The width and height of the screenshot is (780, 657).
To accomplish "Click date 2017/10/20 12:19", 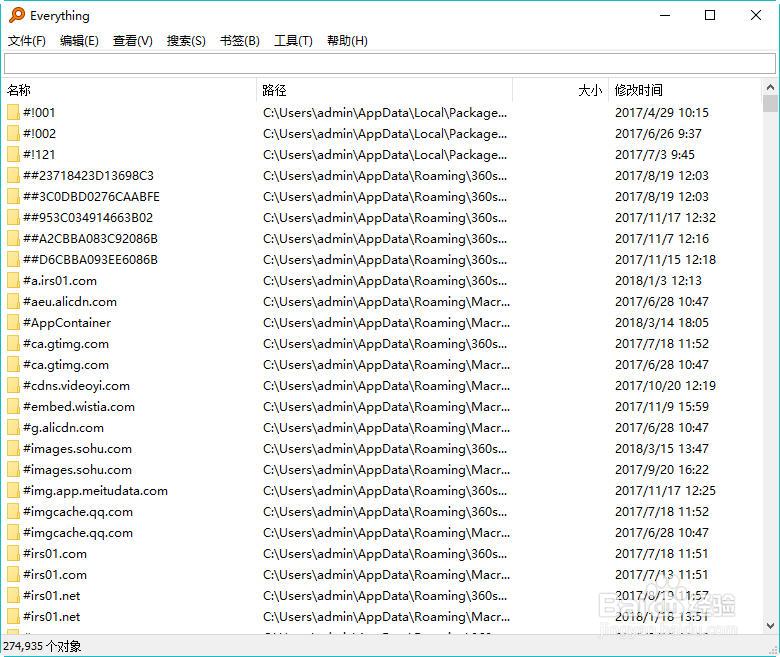I will tap(665, 385).
